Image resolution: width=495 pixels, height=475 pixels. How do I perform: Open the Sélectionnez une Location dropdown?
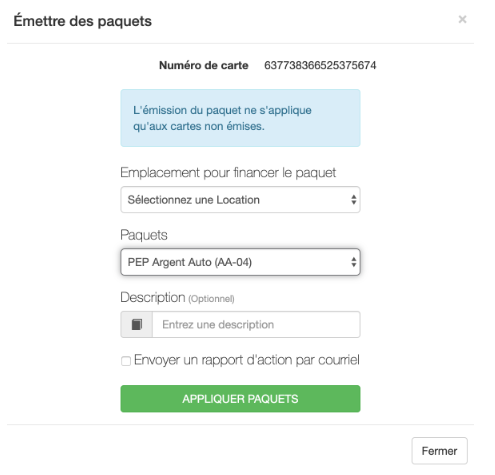pyautogui.click(x=240, y=200)
